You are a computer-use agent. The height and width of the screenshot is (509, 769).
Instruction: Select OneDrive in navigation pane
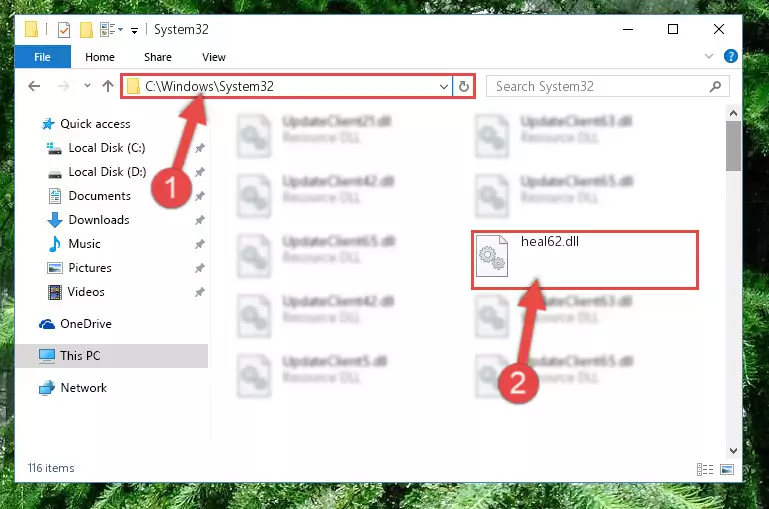[x=86, y=324]
